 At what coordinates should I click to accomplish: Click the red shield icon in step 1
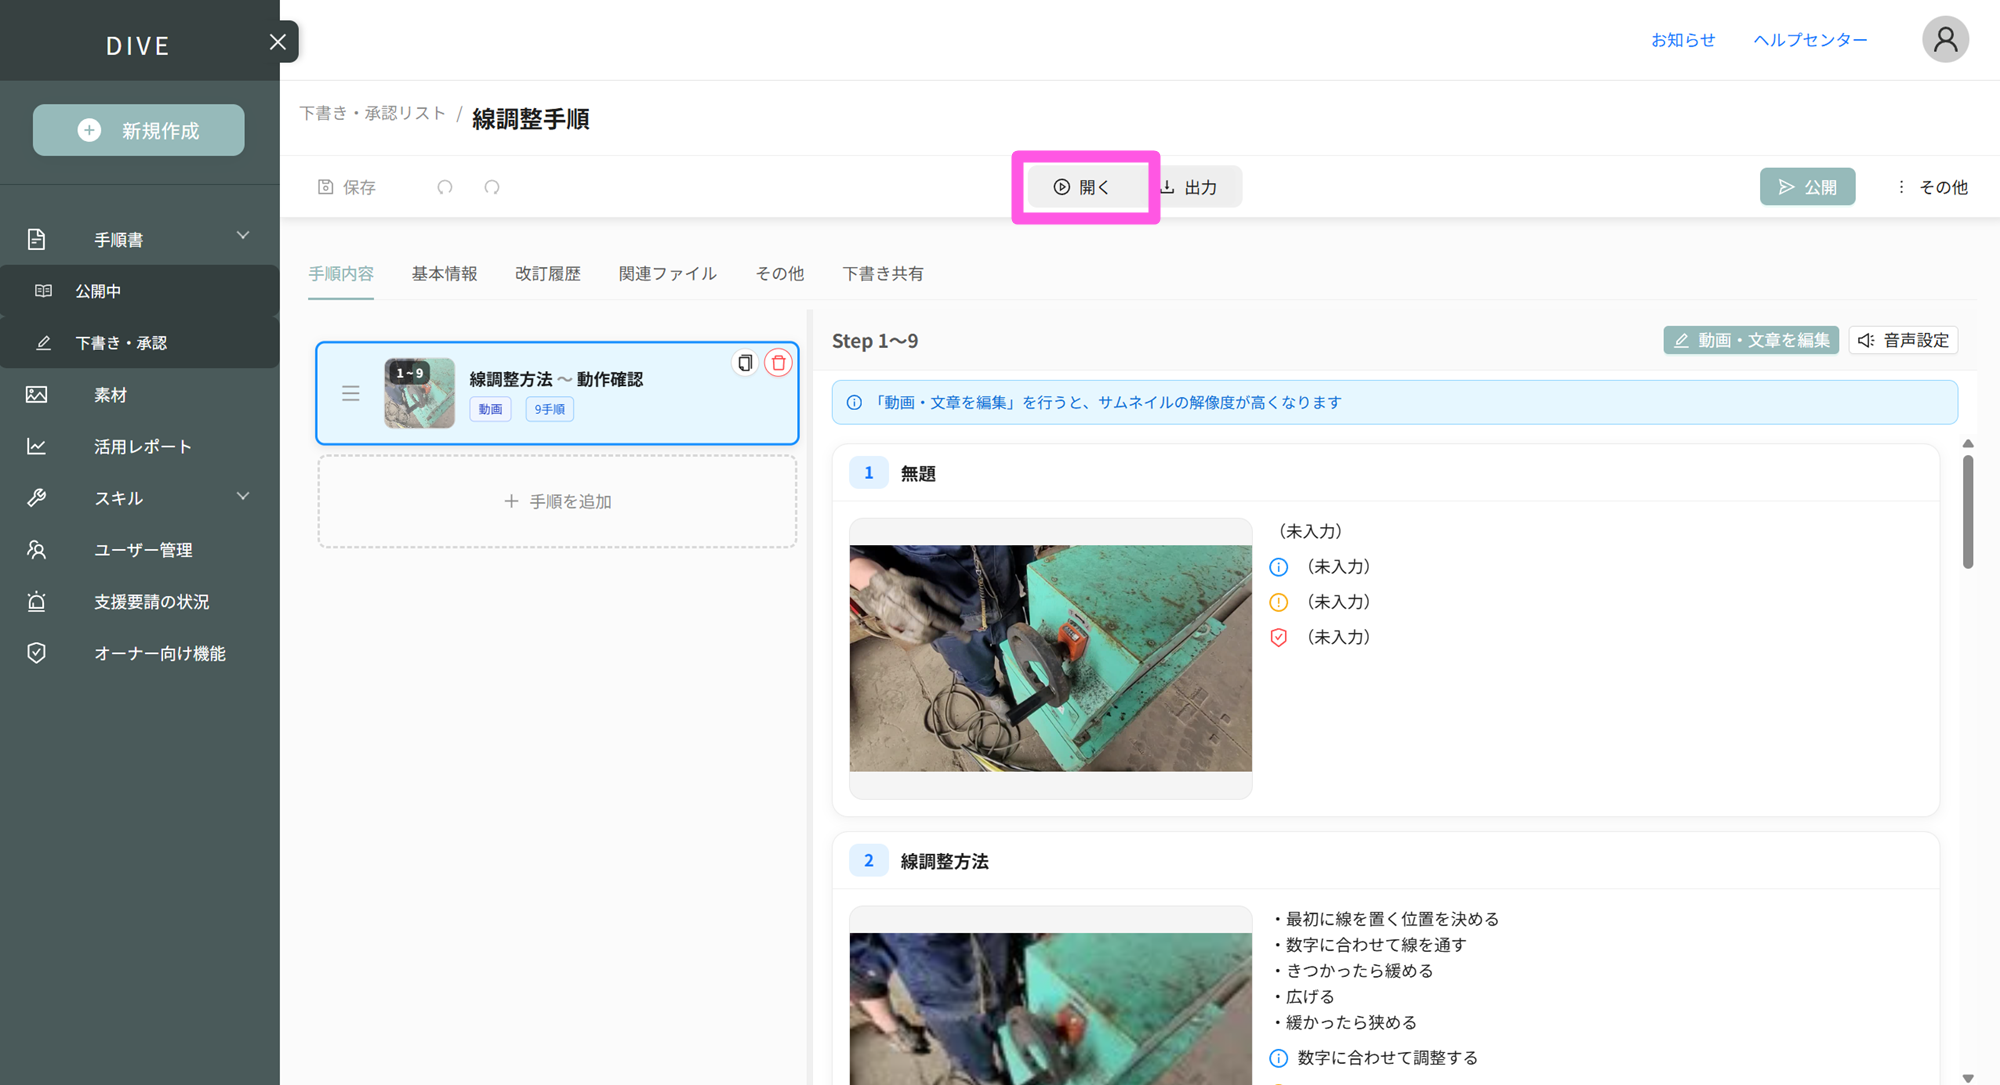pyautogui.click(x=1279, y=637)
